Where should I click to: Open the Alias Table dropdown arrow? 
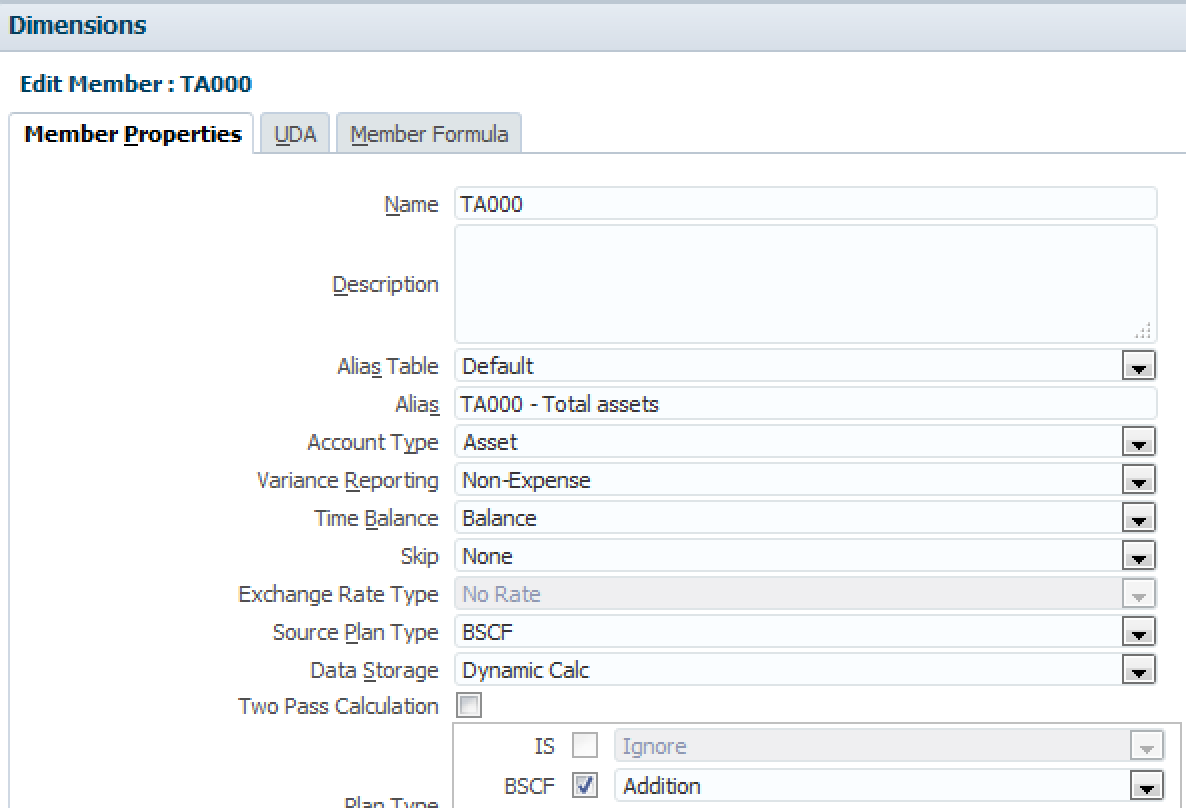[1138, 367]
